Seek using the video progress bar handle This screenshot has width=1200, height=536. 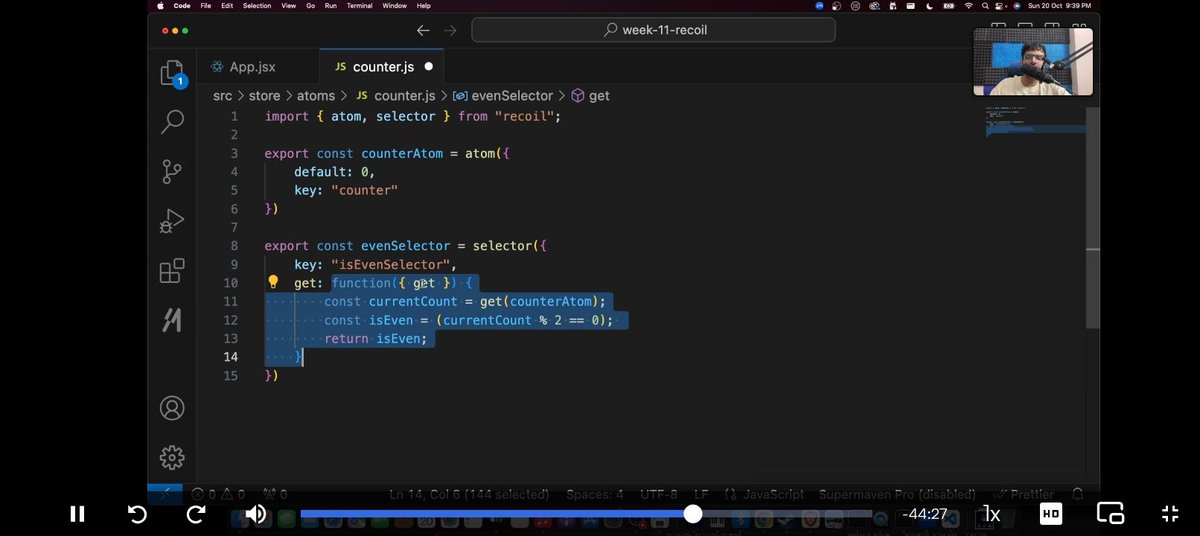tap(693, 514)
